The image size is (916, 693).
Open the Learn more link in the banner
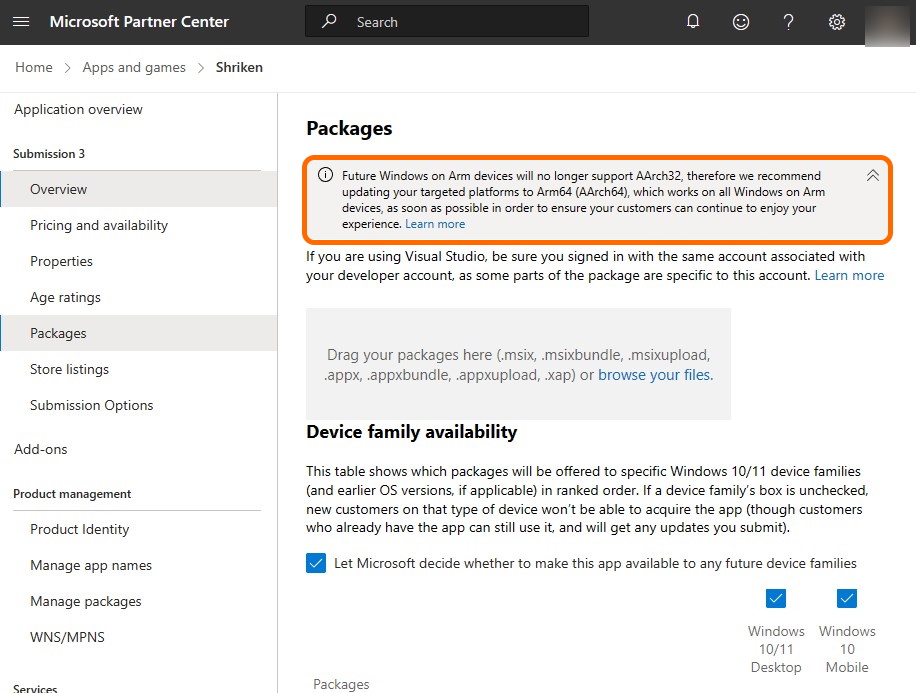pyautogui.click(x=435, y=223)
